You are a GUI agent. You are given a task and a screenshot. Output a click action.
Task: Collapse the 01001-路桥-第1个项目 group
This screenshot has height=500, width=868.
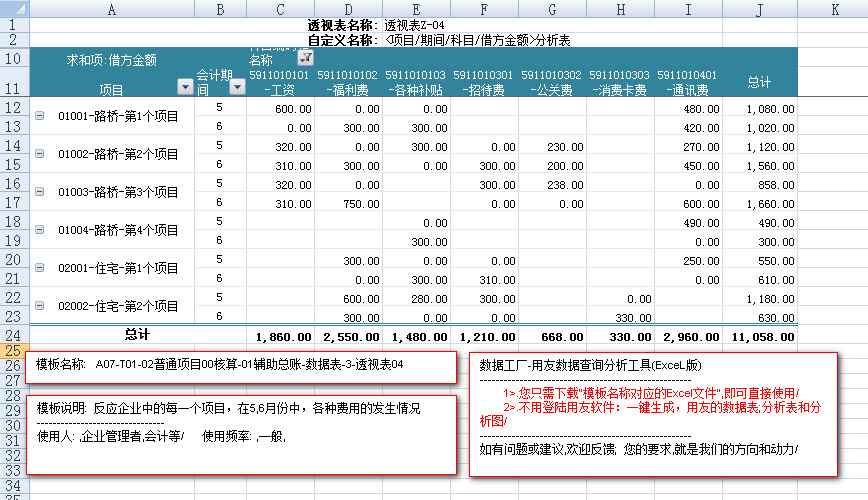[39, 116]
